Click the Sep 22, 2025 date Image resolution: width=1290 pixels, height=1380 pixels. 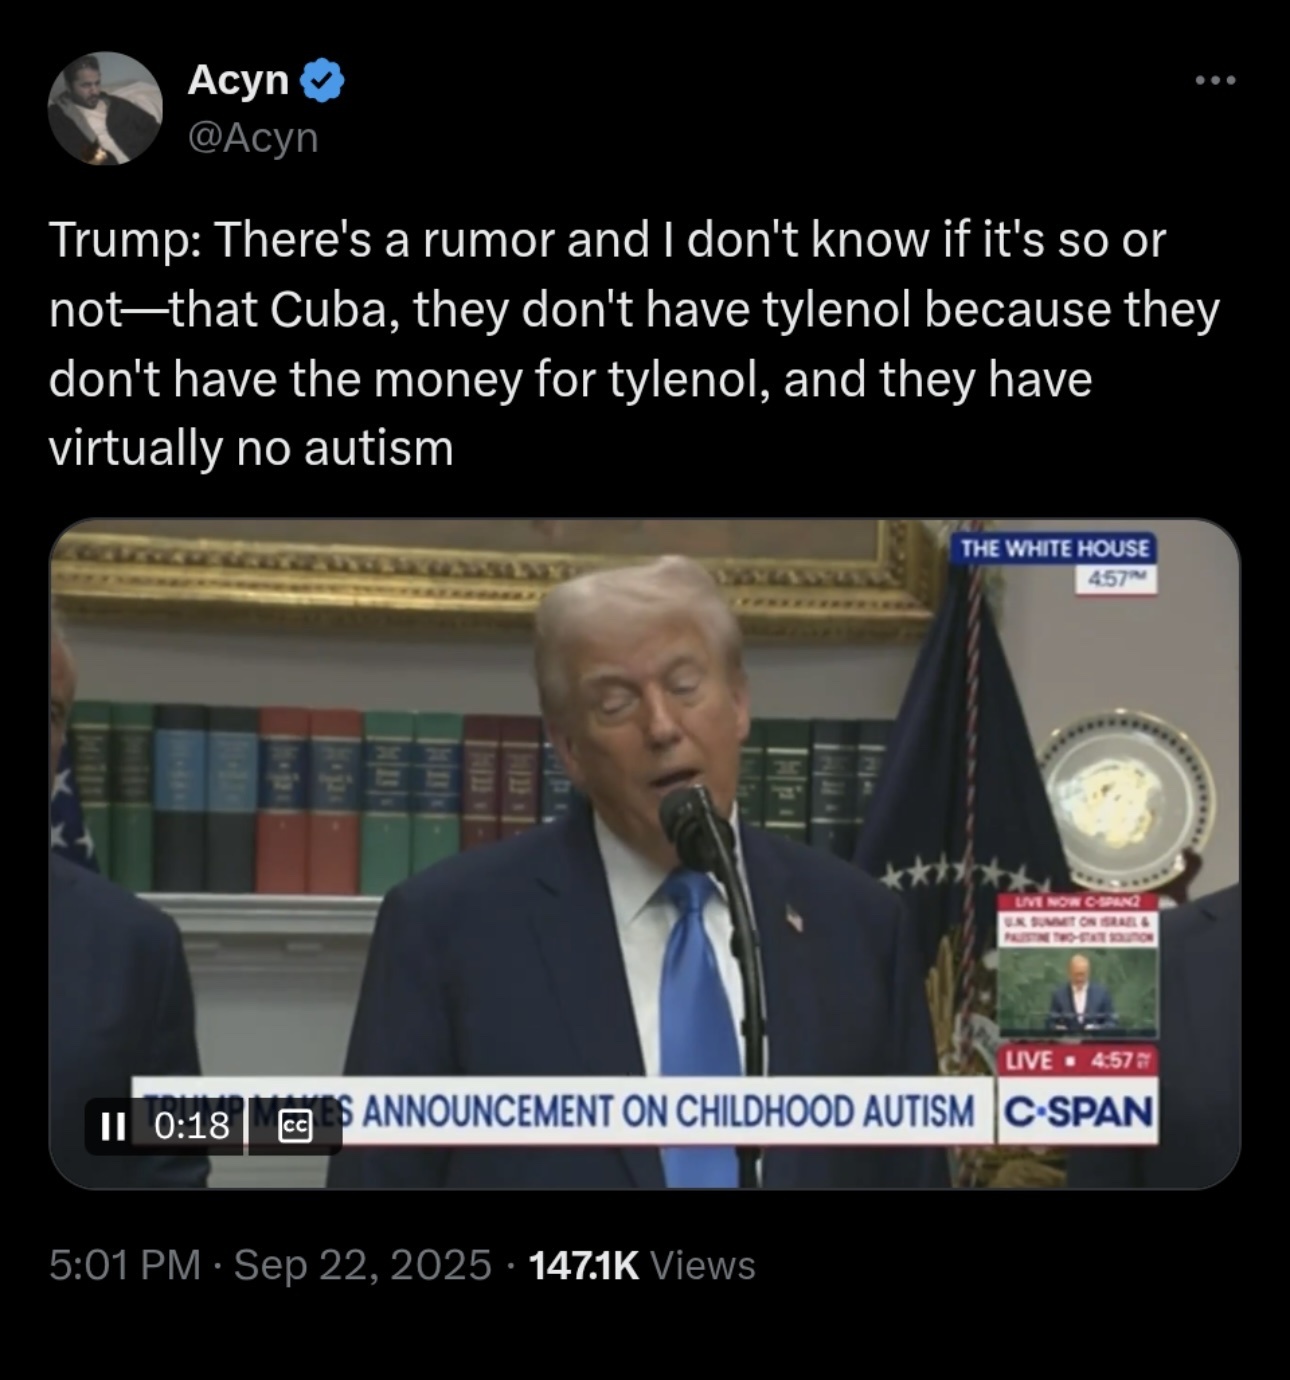point(363,1265)
